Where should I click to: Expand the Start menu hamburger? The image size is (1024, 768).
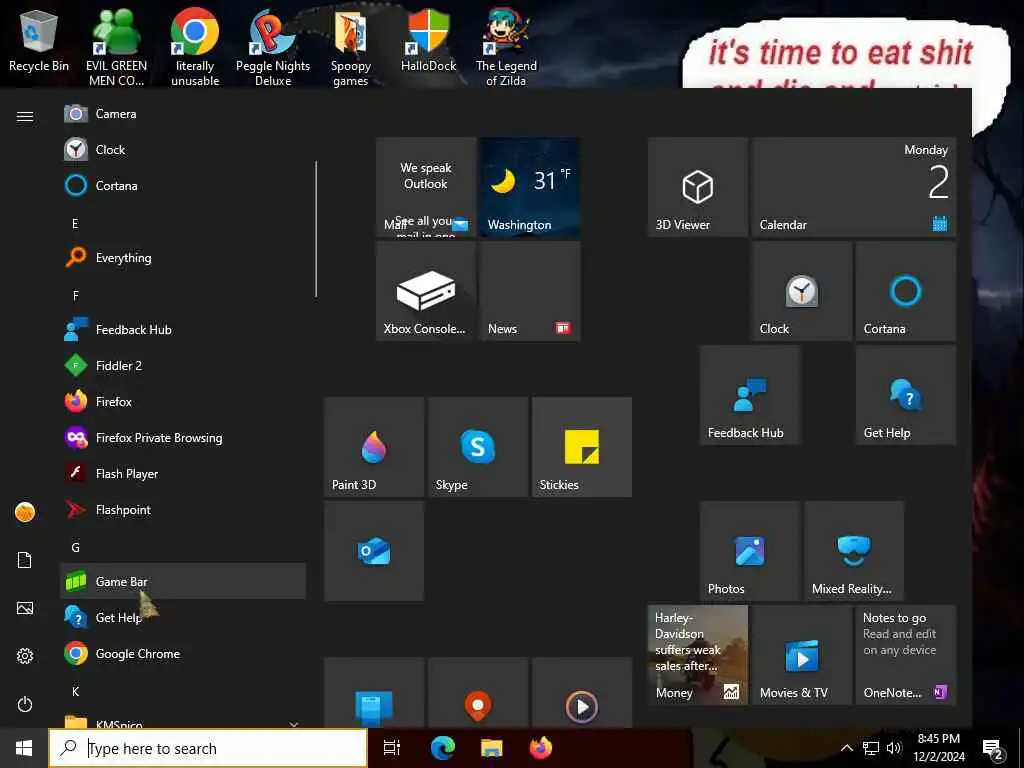tap(25, 116)
